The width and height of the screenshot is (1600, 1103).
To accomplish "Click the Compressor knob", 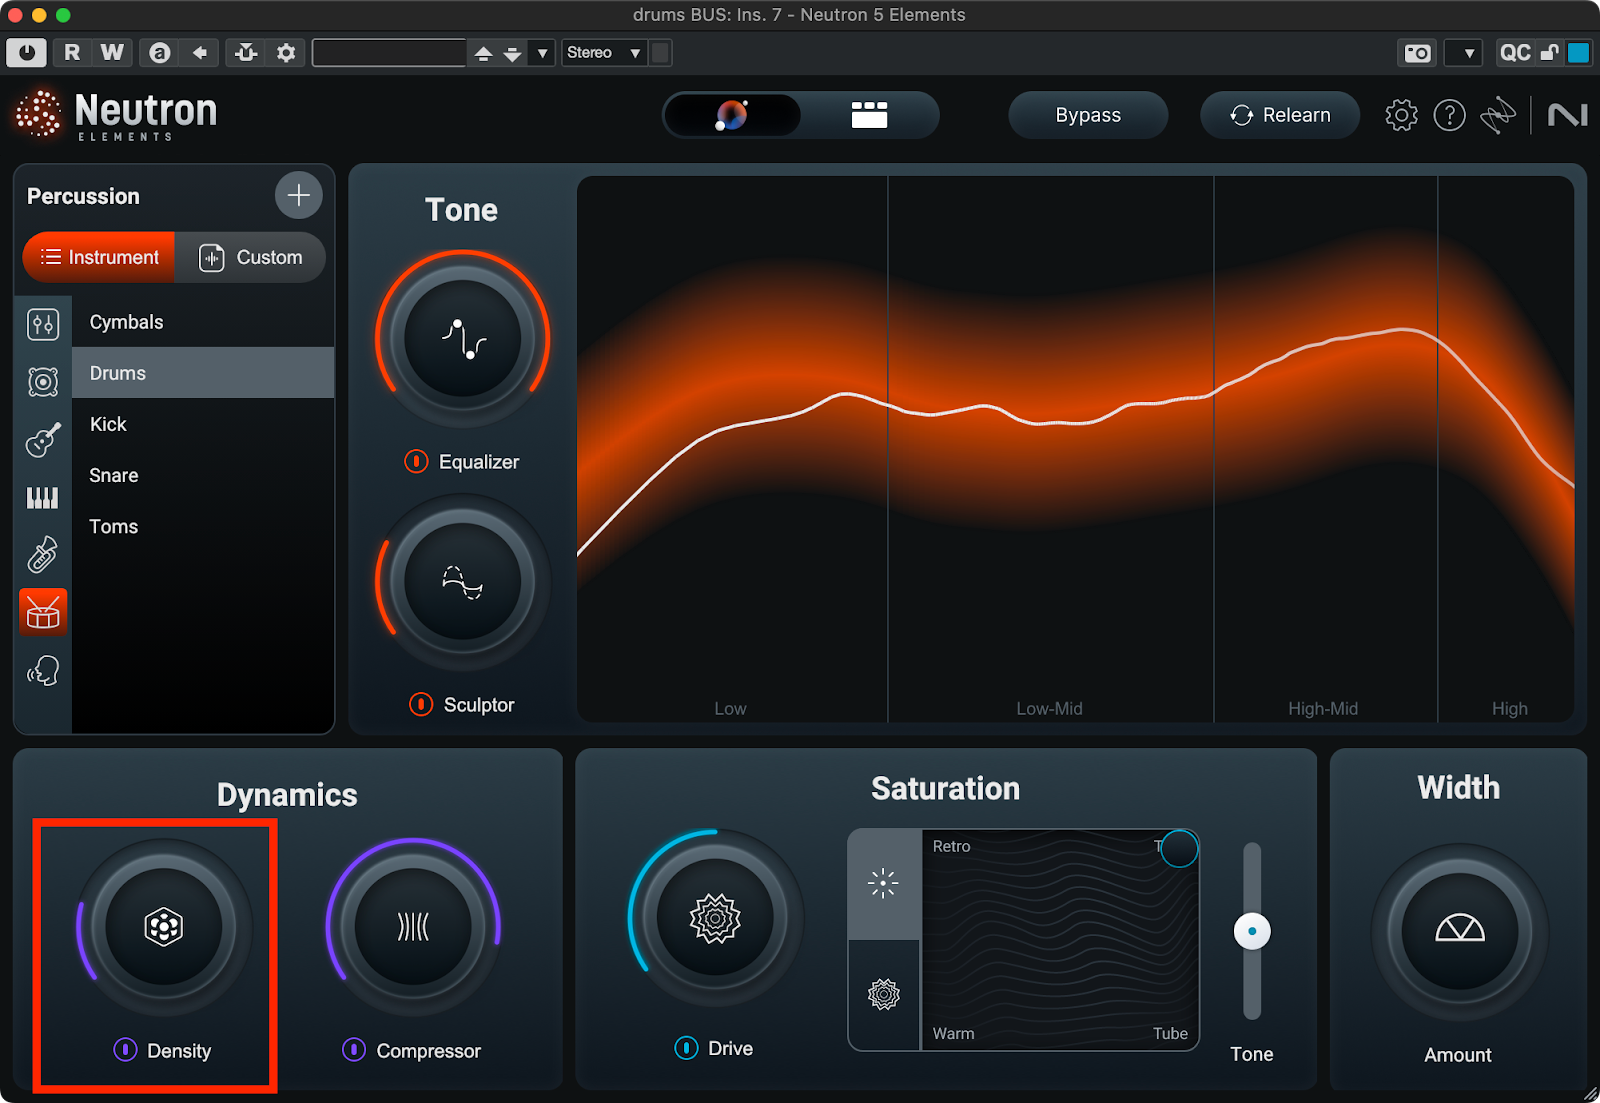I will pyautogui.click(x=413, y=927).
